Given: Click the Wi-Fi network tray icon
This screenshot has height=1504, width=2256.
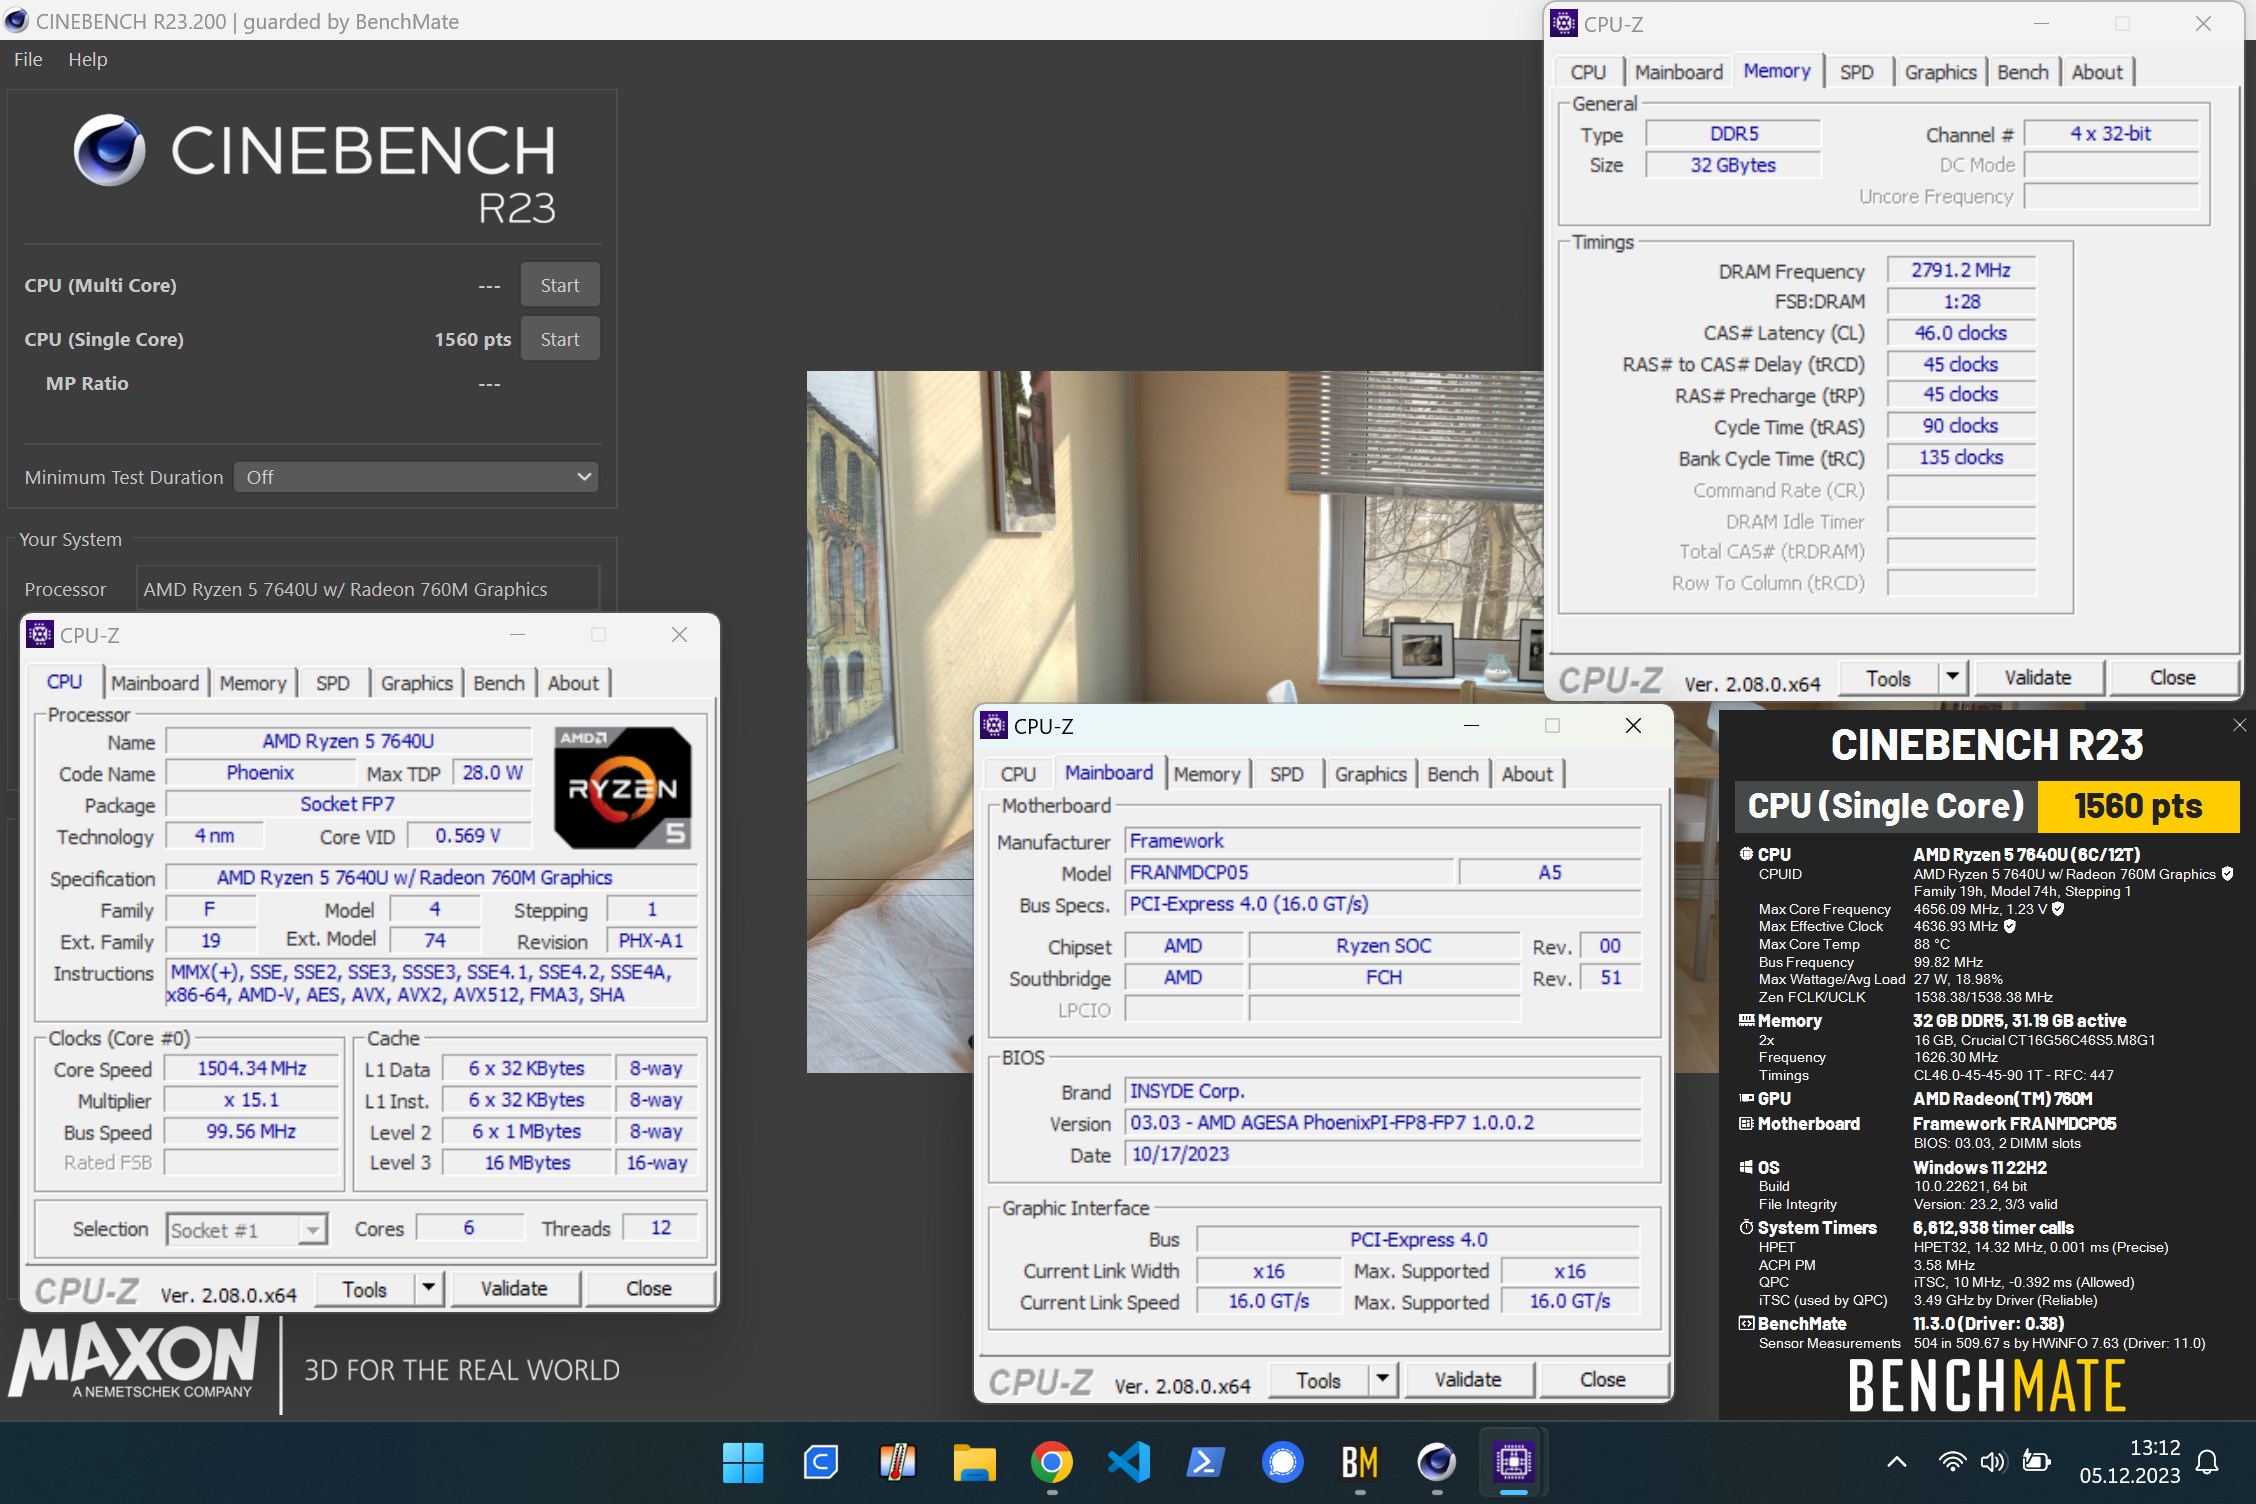Looking at the screenshot, I should point(1951,1462).
